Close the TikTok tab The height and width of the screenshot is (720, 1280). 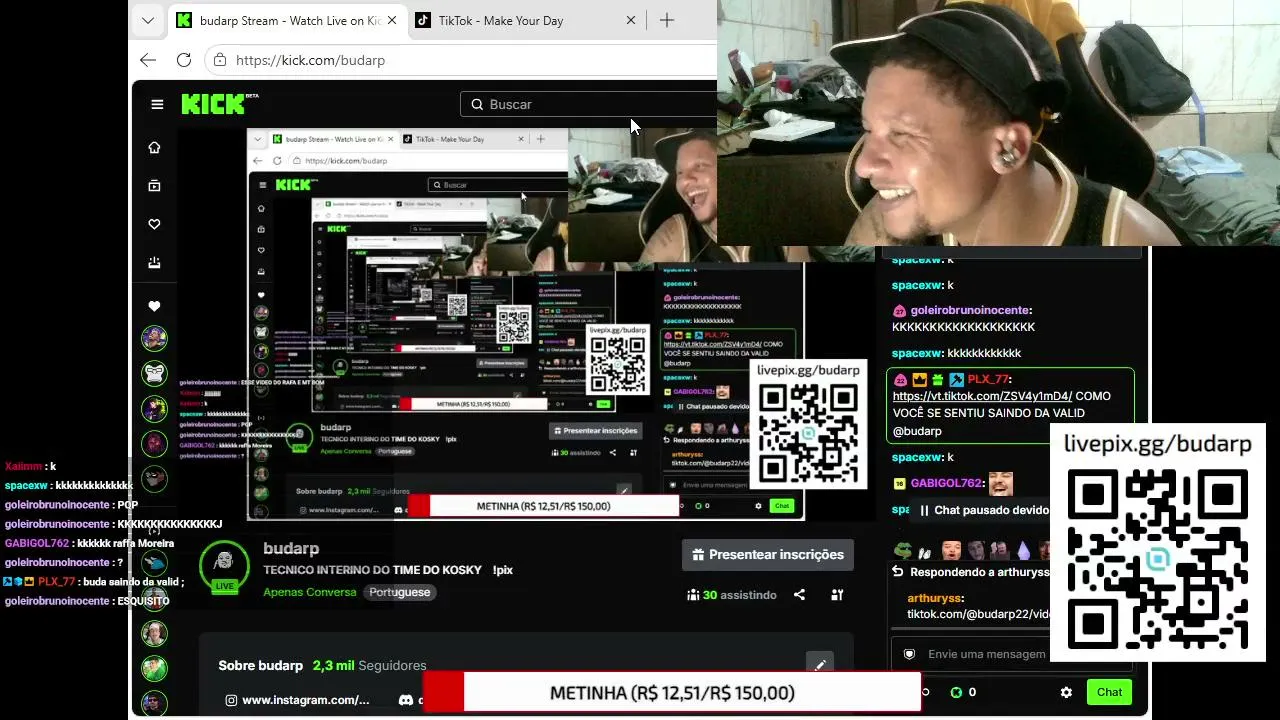pyautogui.click(x=631, y=20)
